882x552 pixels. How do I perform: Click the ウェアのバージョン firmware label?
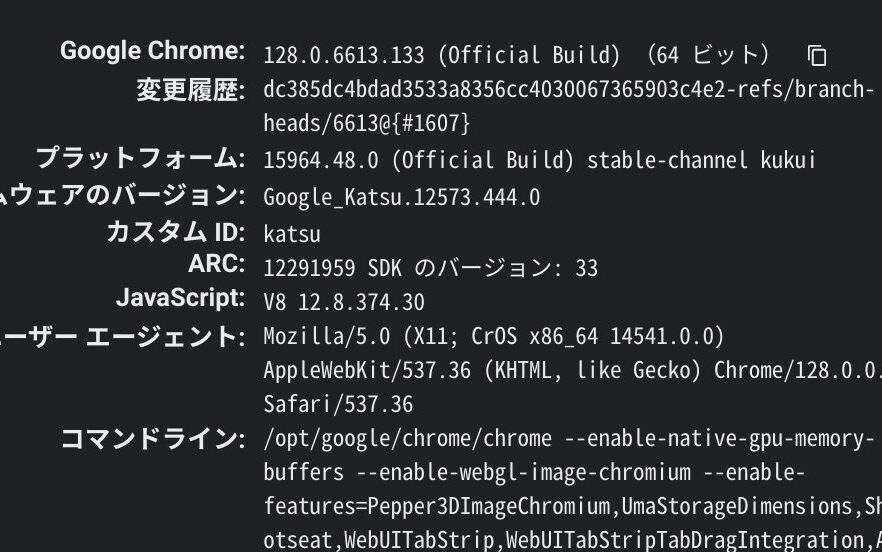(x=122, y=195)
